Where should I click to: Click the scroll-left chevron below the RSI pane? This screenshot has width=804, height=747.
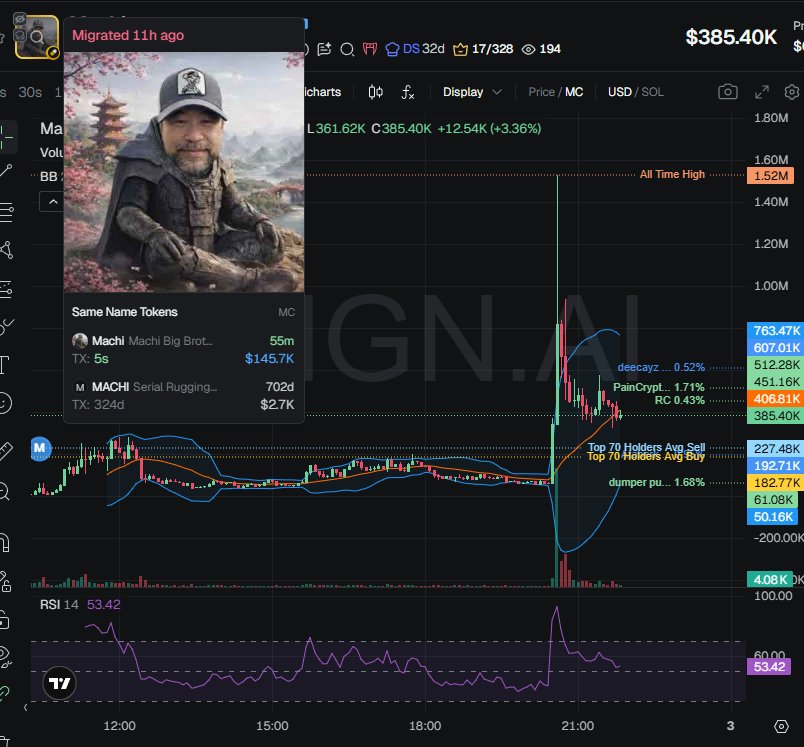[x=26, y=708]
